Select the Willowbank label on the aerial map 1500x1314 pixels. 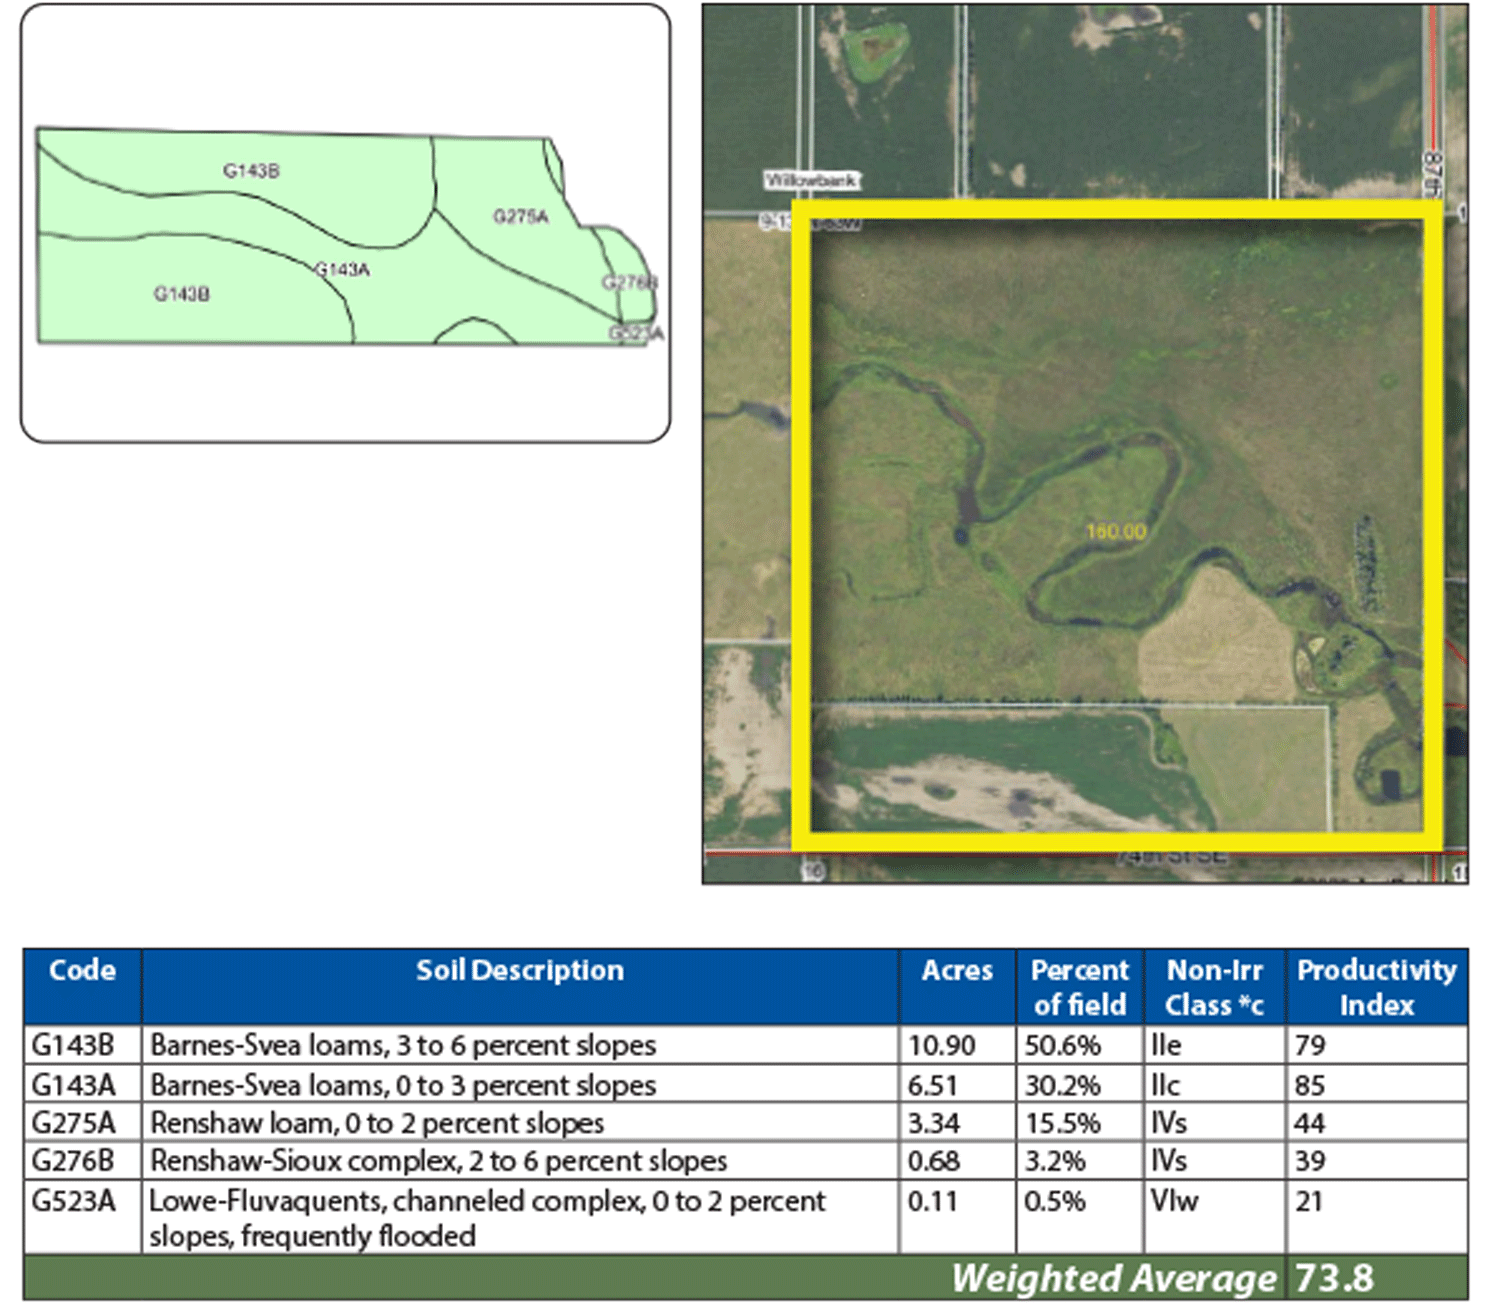point(811,180)
